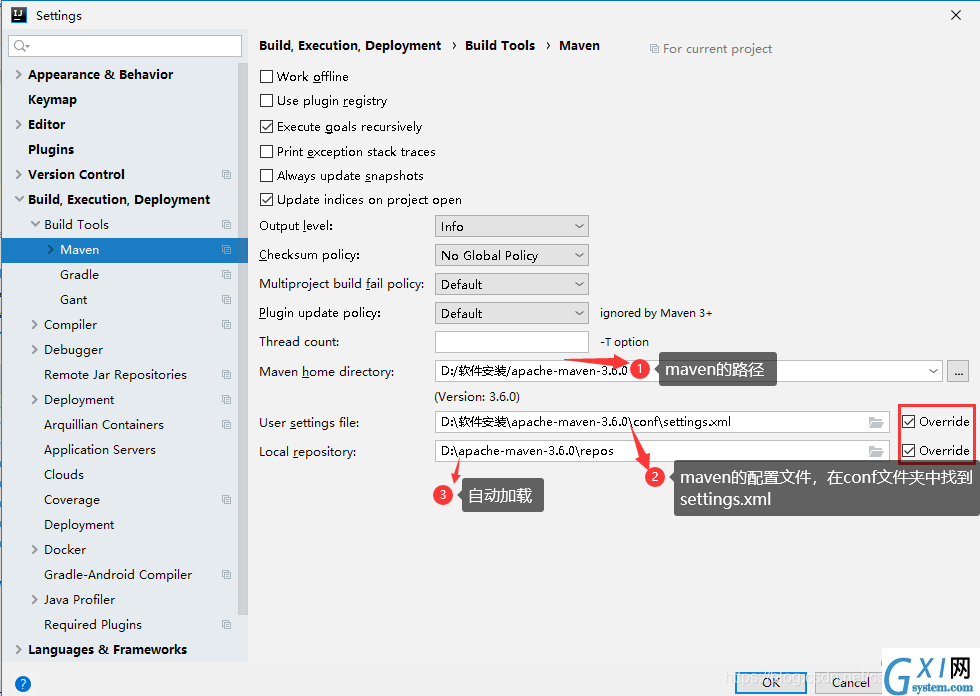Viewport: 980px width, 696px height.
Task: Select Required Plugins in the tree
Action: (93, 624)
